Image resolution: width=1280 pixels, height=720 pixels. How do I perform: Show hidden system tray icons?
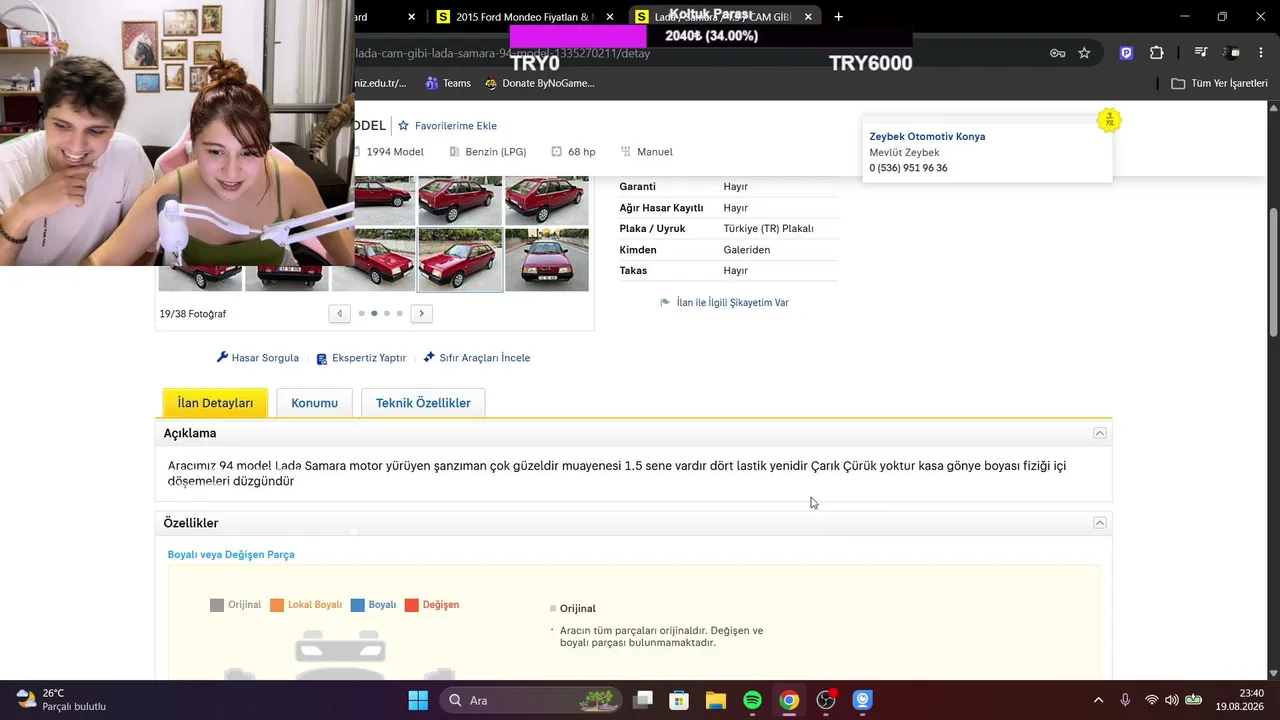pyautogui.click(x=1098, y=700)
